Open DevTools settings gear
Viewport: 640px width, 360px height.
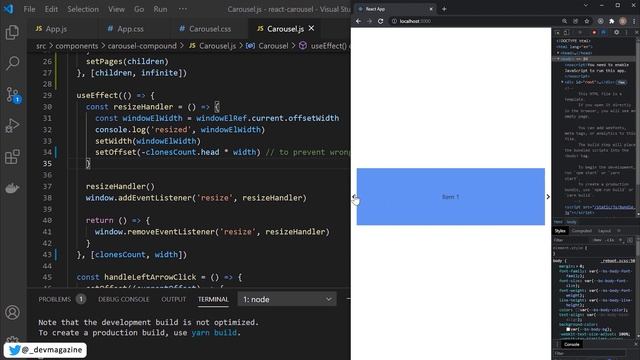[x=616, y=32]
